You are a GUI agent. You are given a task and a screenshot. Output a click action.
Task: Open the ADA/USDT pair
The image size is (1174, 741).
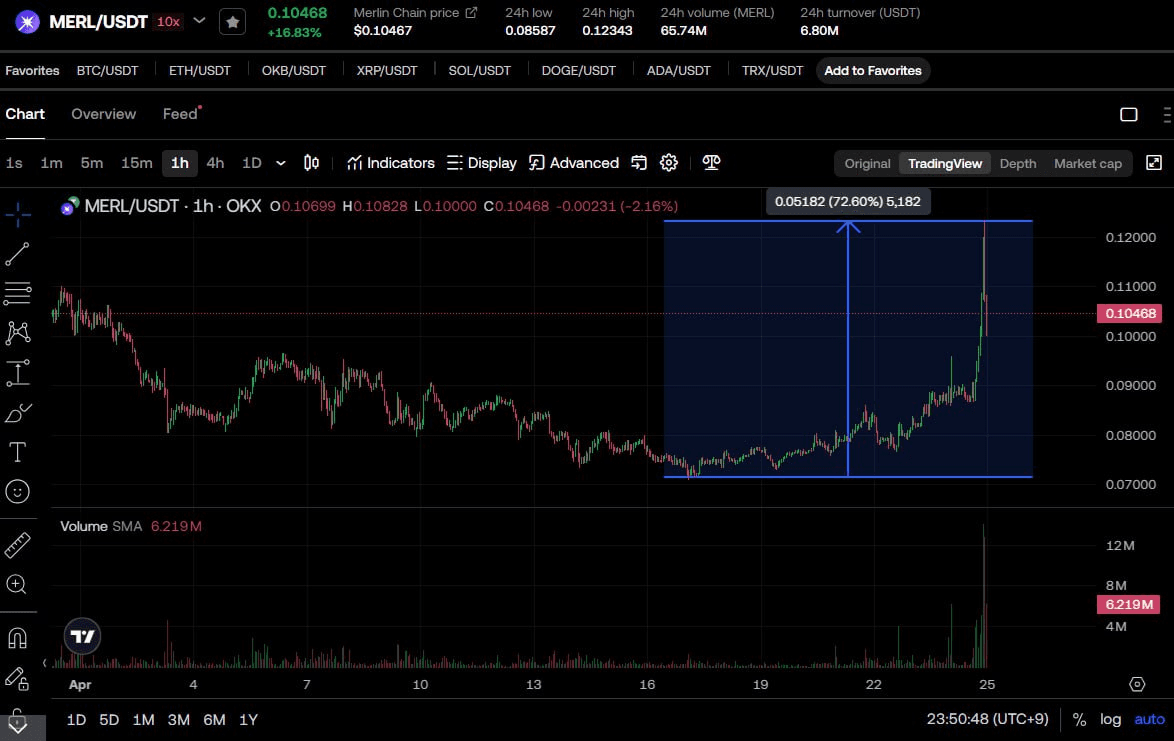pos(678,70)
